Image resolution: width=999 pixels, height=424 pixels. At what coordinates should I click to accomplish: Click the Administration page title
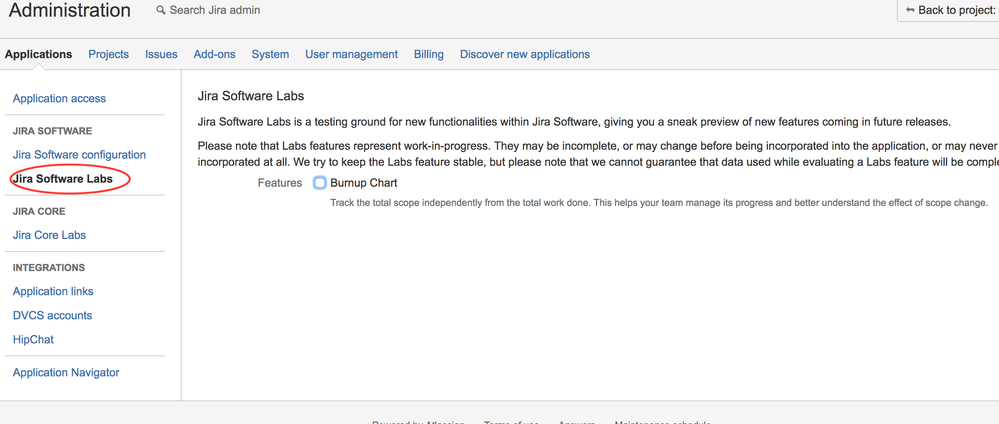[x=69, y=10]
